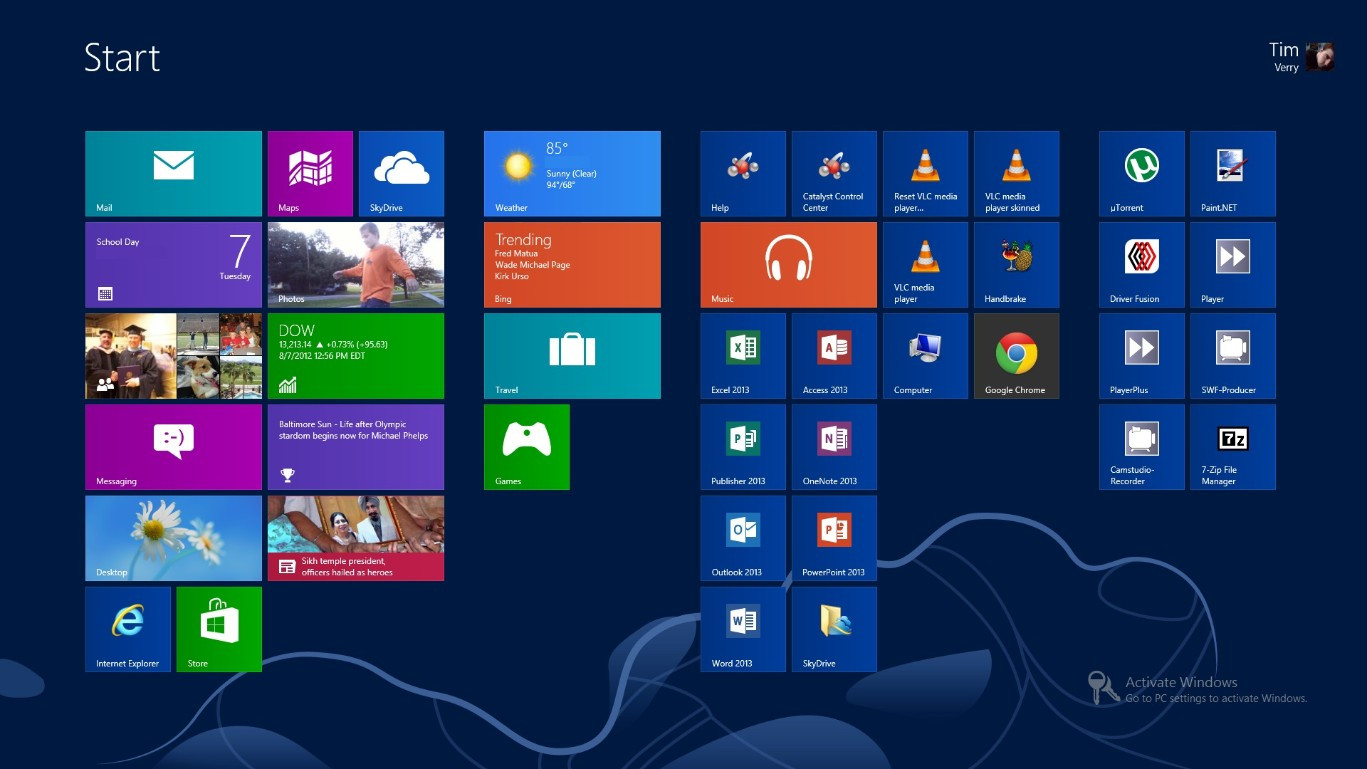Open the 7-Zip File Manager tile
1367x769 pixels.
[1232, 446]
